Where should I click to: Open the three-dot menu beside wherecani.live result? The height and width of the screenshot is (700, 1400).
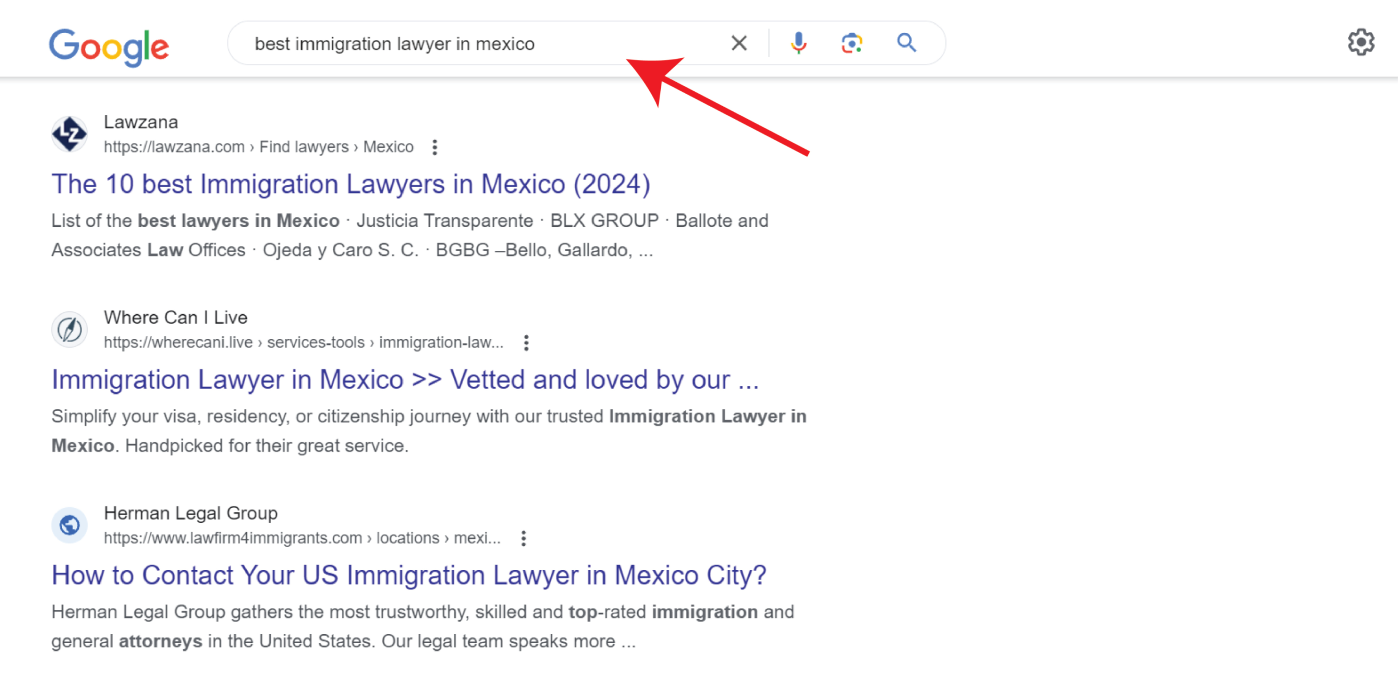click(526, 343)
